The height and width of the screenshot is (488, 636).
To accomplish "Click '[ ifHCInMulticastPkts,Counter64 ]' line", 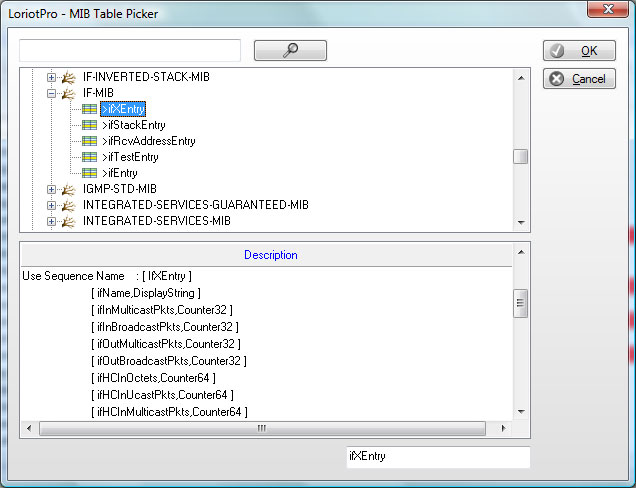I will tap(170, 412).
